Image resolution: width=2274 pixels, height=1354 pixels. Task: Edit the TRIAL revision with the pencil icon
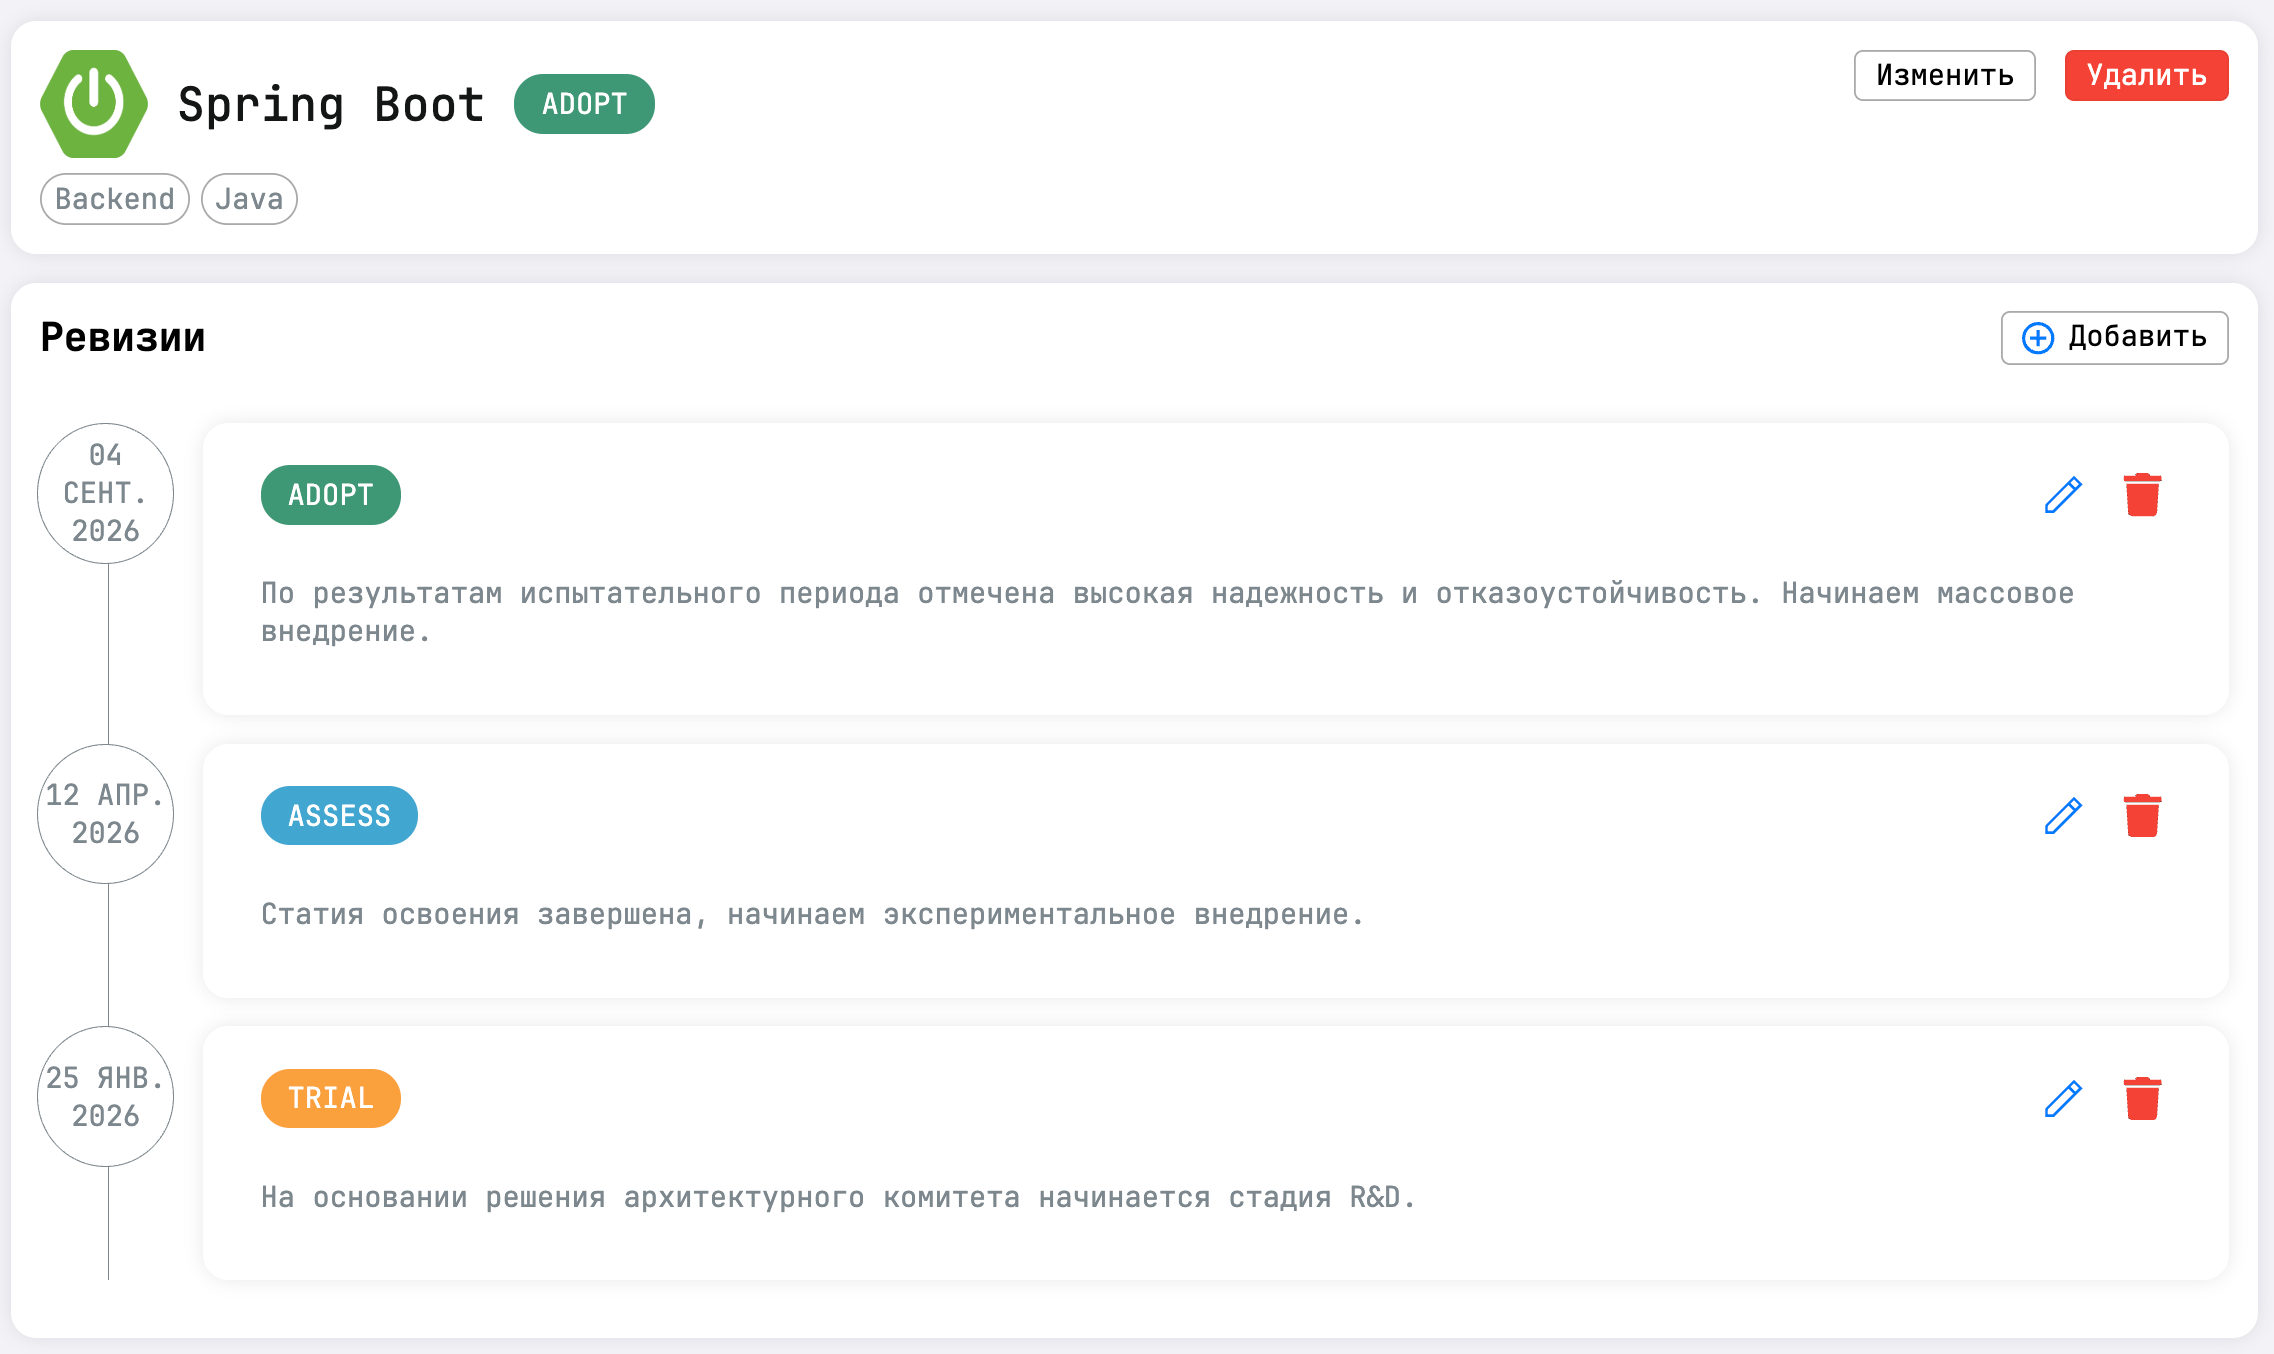2063,1099
